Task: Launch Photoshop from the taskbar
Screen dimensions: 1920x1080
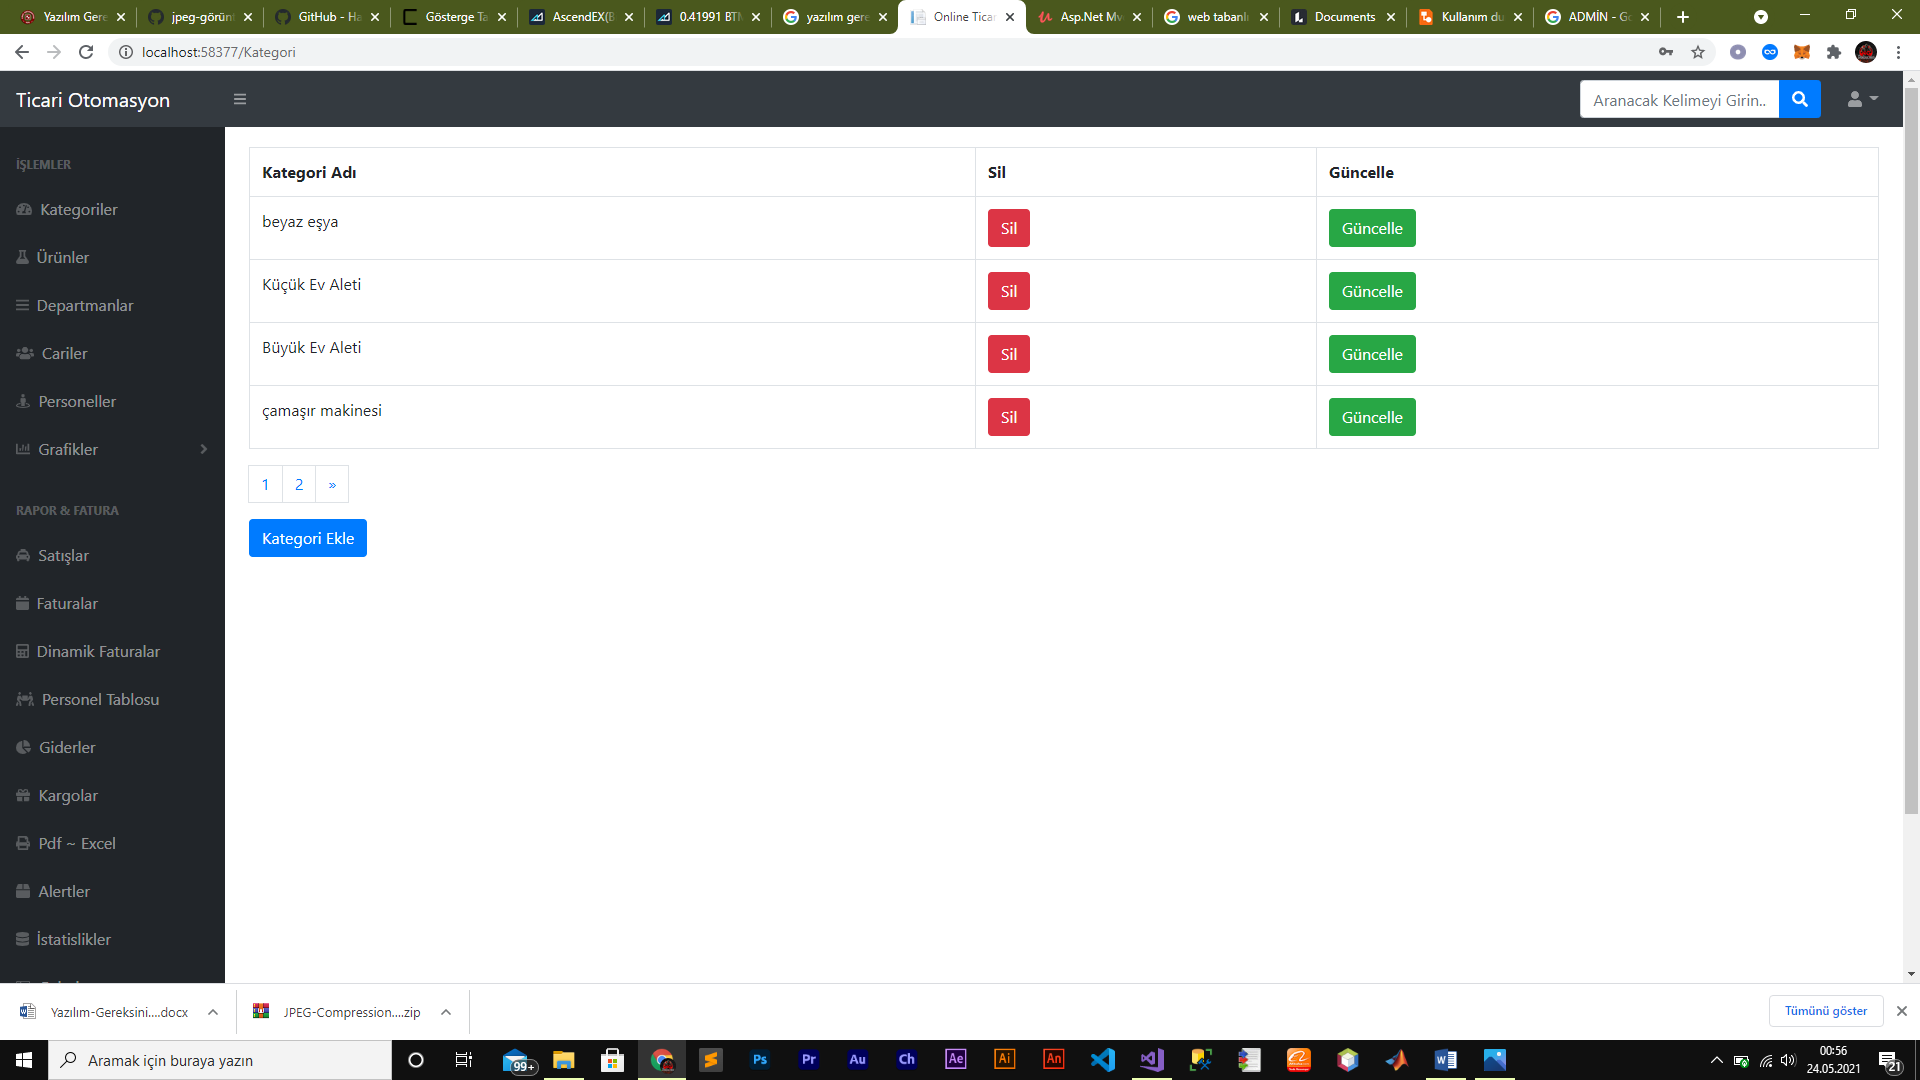Action: tap(760, 1060)
